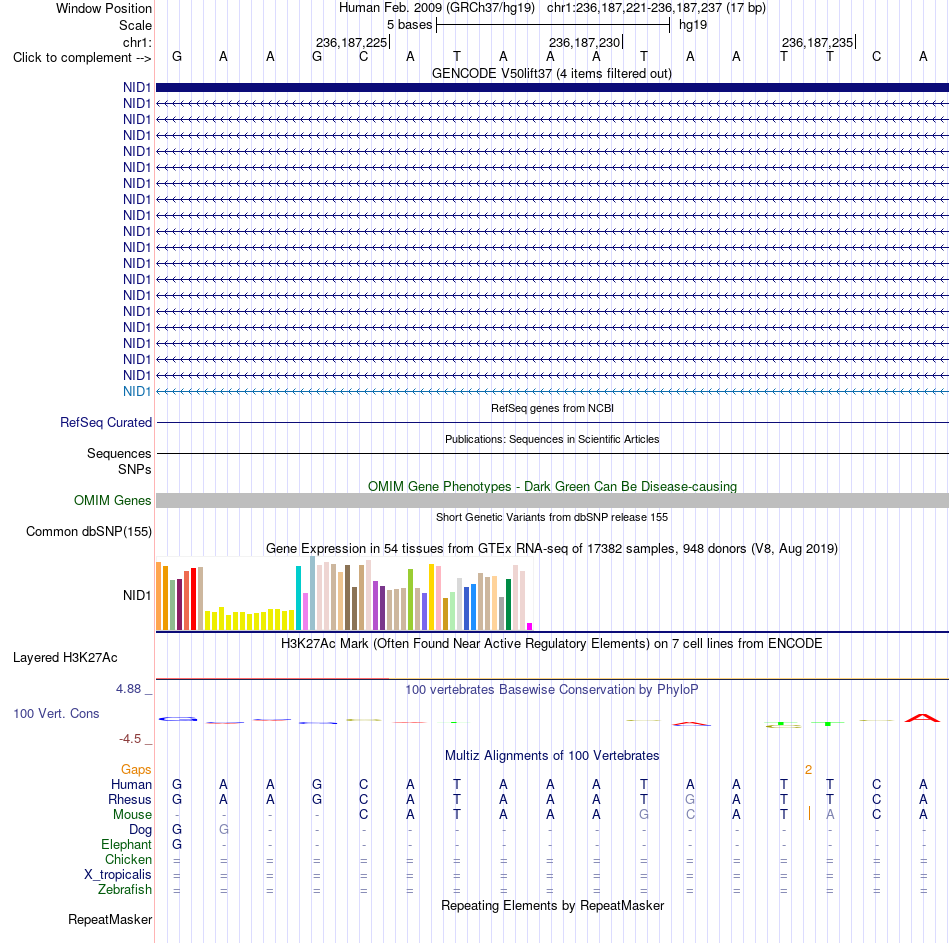
Task: Open the 'H3K27Ac Mark' ENCODE track title
Action: pos(552,644)
